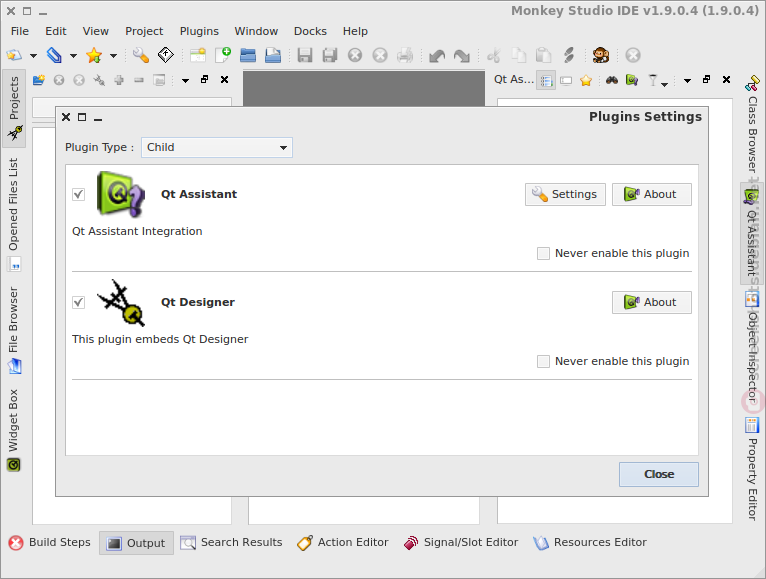The image size is (766, 579).
Task: Expand the Projects dock menu arrow
Action: point(185,80)
